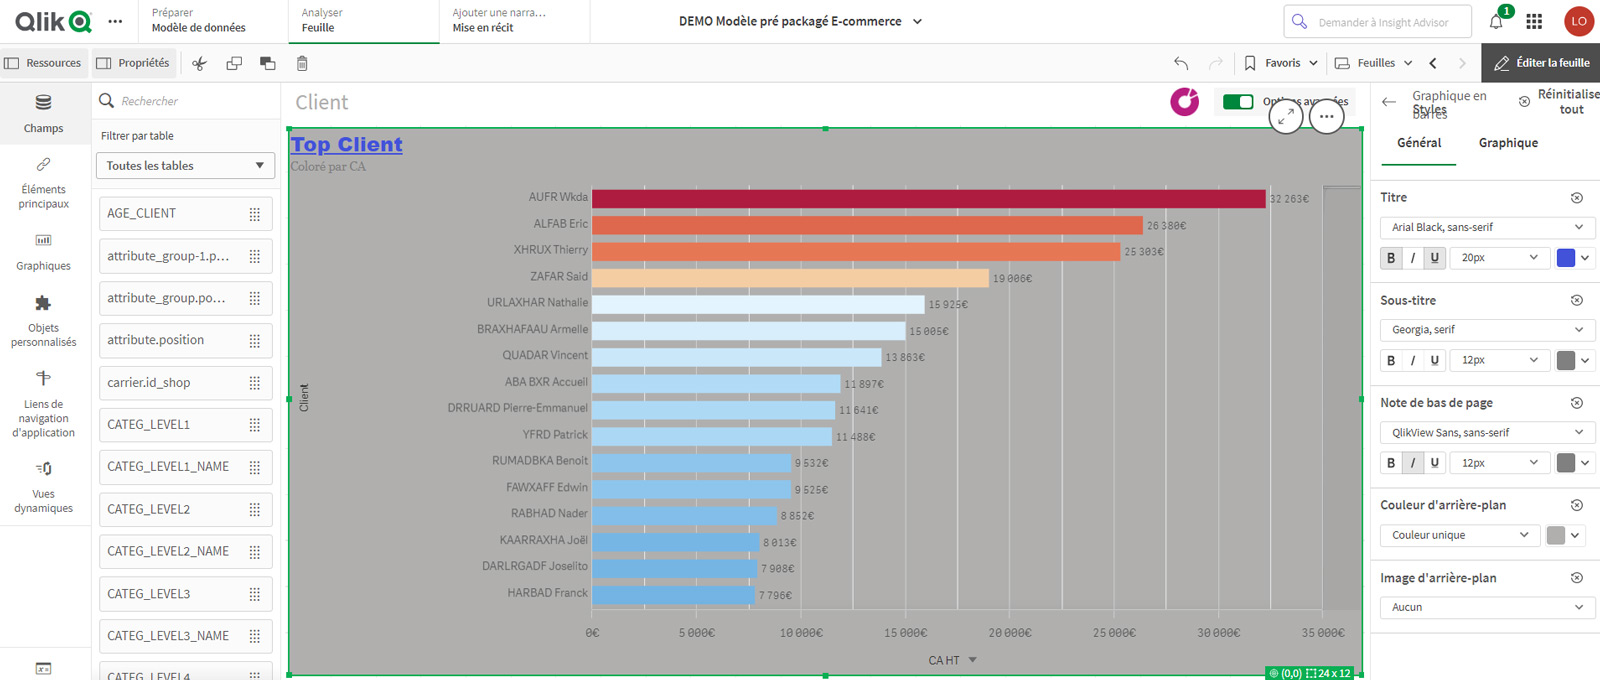Open the notifications bell
The image size is (1600, 680).
[1497, 21]
